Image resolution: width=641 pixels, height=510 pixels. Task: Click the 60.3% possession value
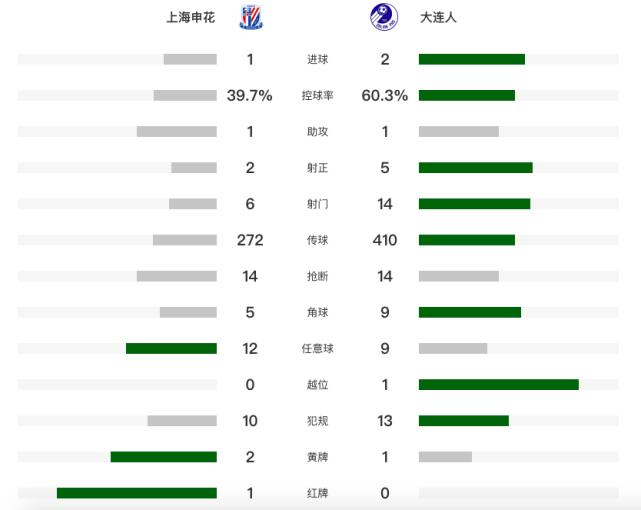[x=385, y=95]
